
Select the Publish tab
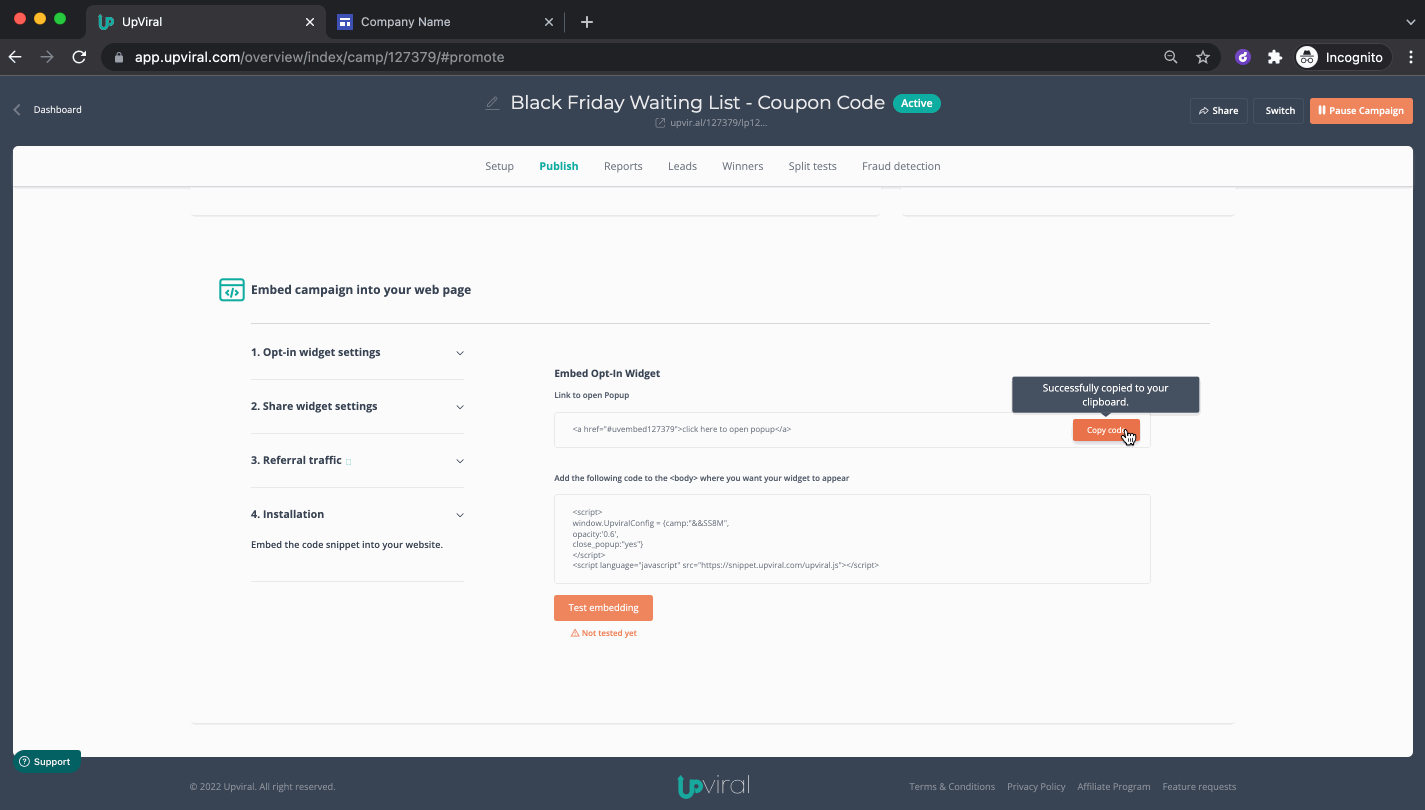click(558, 166)
